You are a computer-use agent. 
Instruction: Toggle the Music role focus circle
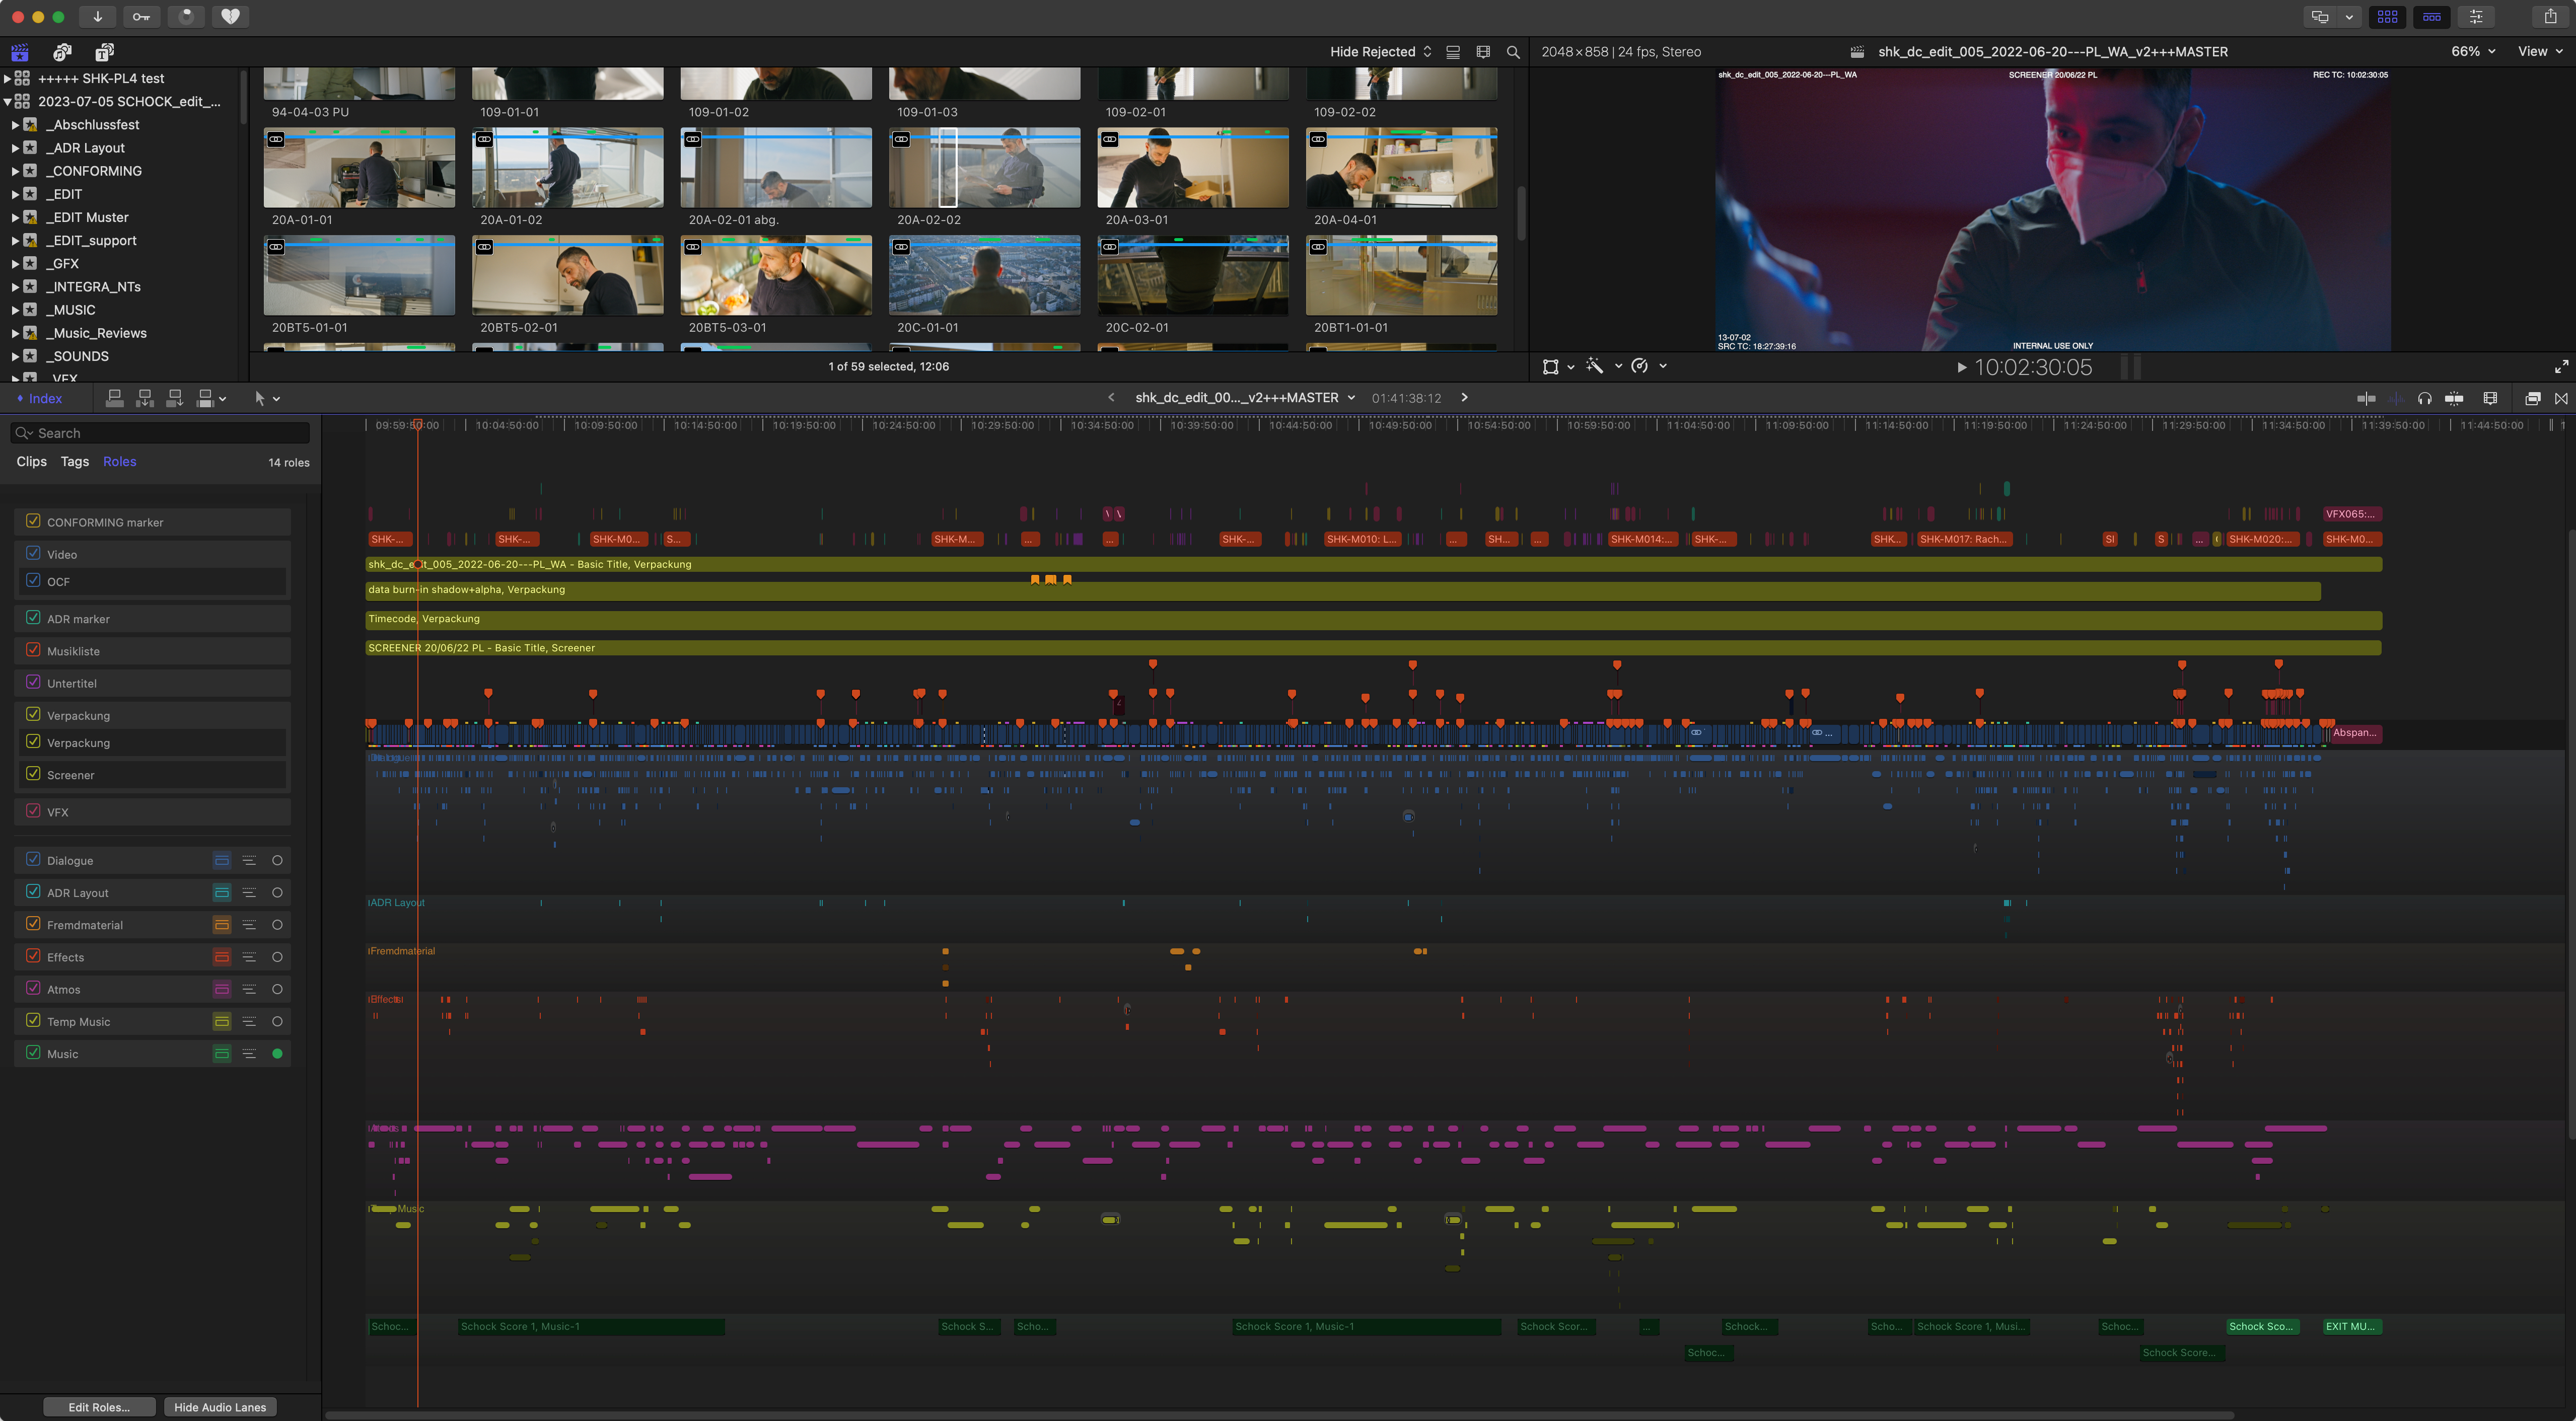coord(277,1053)
